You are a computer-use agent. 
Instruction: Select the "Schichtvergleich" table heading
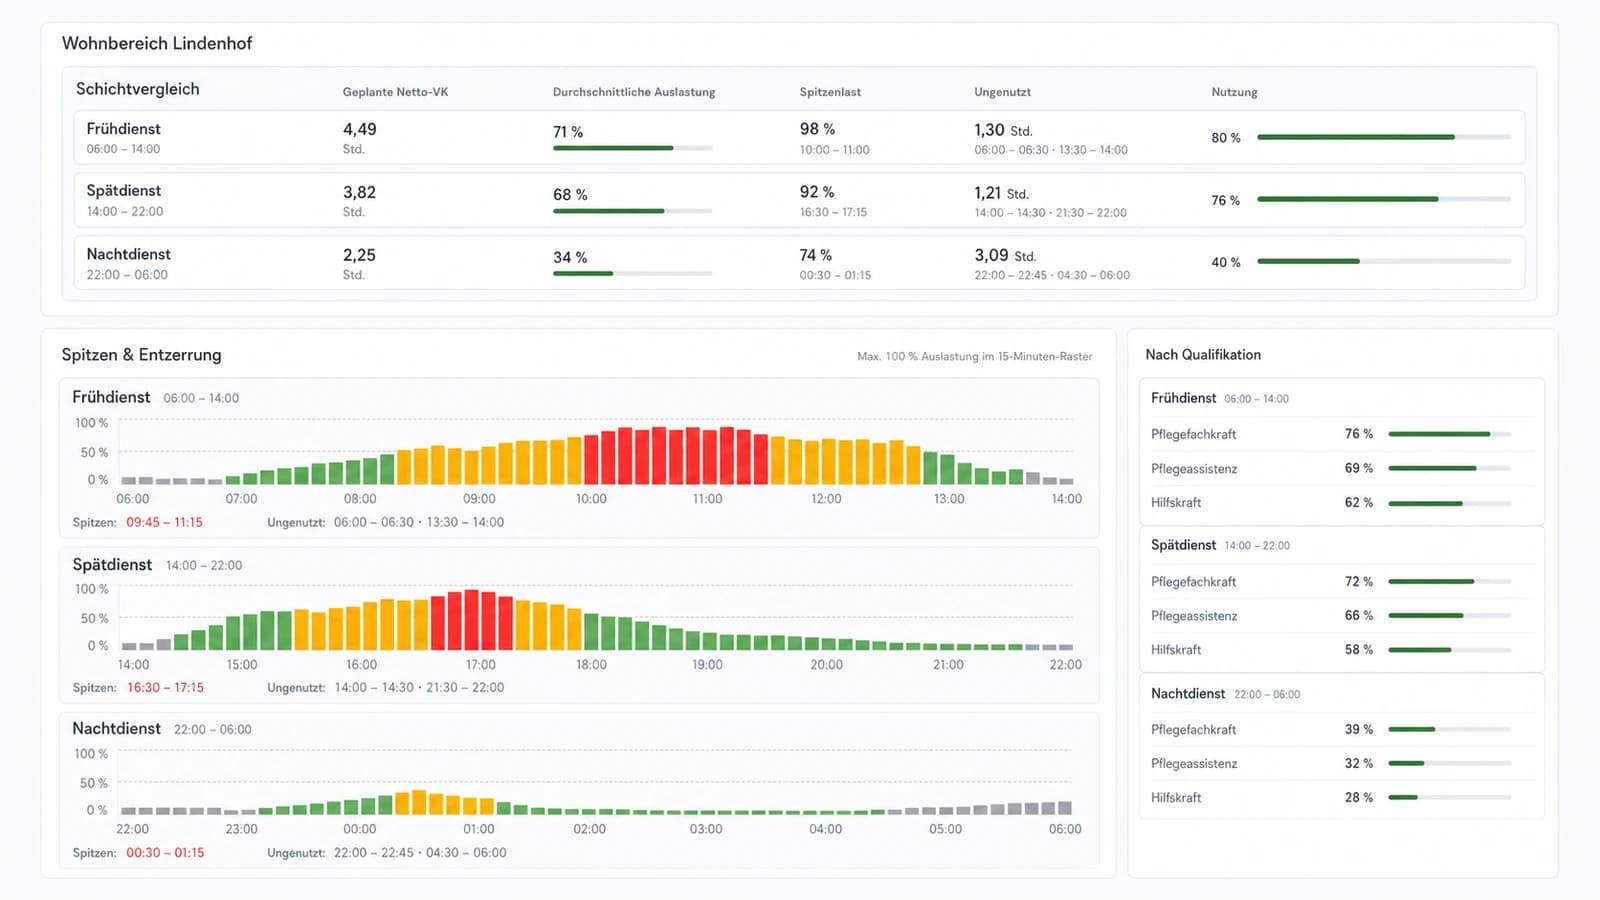(x=138, y=89)
